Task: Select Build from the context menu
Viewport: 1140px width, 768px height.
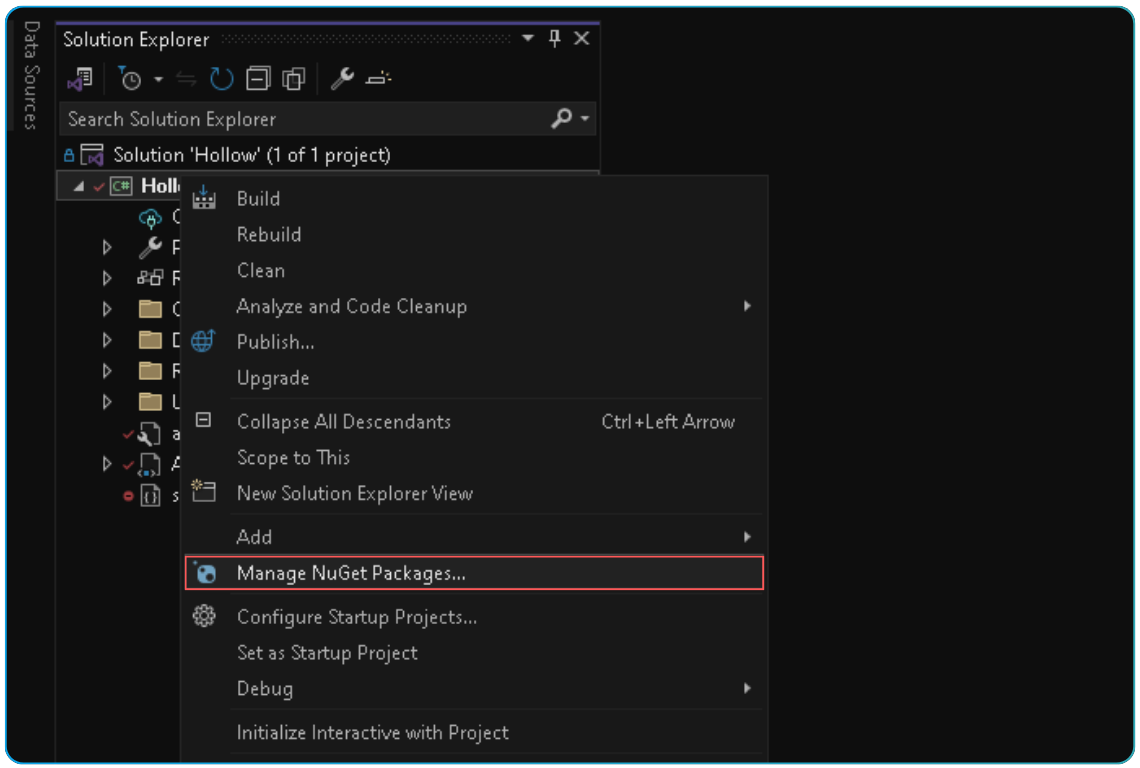Action: coord(257,198)
